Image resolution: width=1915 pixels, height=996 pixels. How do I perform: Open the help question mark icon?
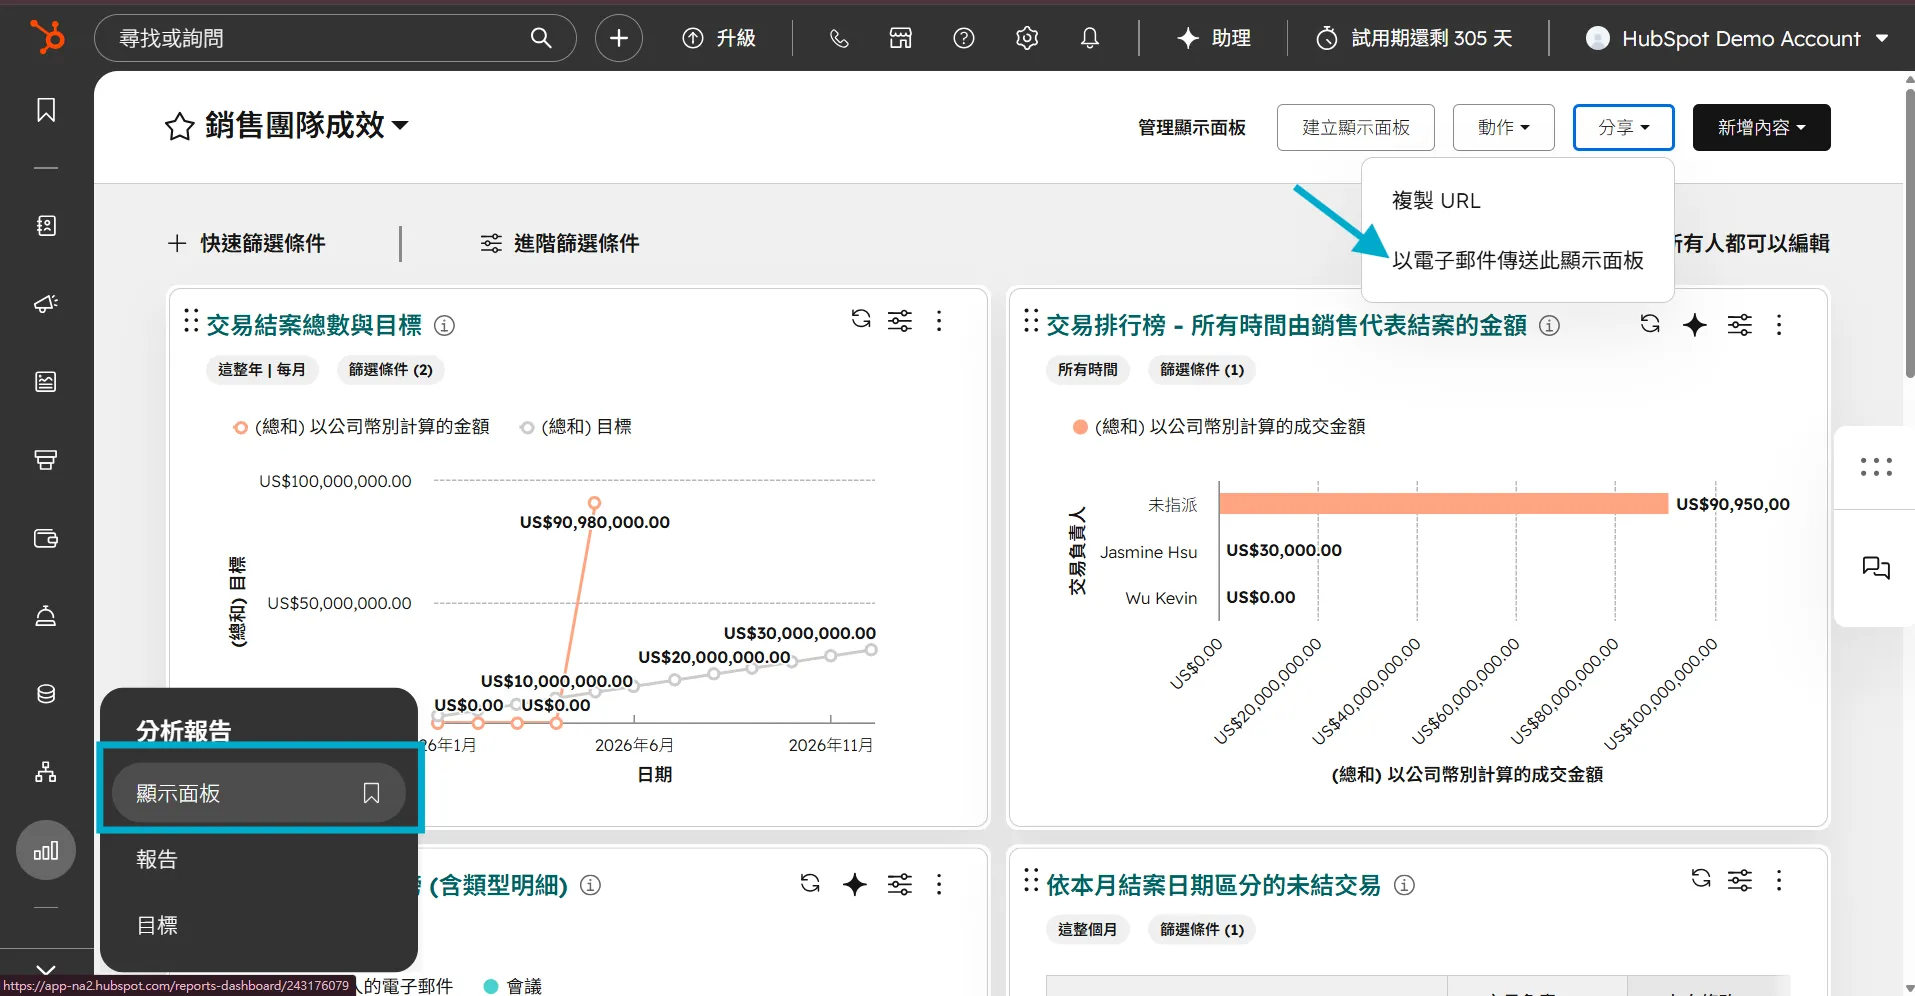964,38
